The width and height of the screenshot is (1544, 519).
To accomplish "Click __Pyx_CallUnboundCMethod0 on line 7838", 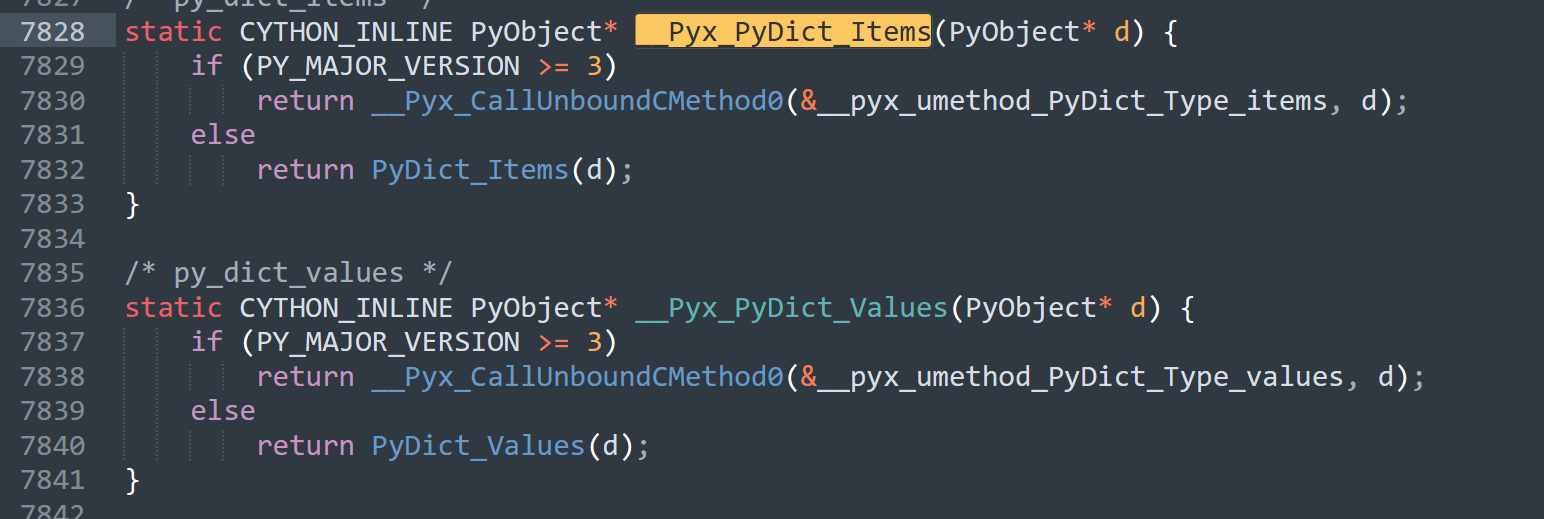I will 577,377.
